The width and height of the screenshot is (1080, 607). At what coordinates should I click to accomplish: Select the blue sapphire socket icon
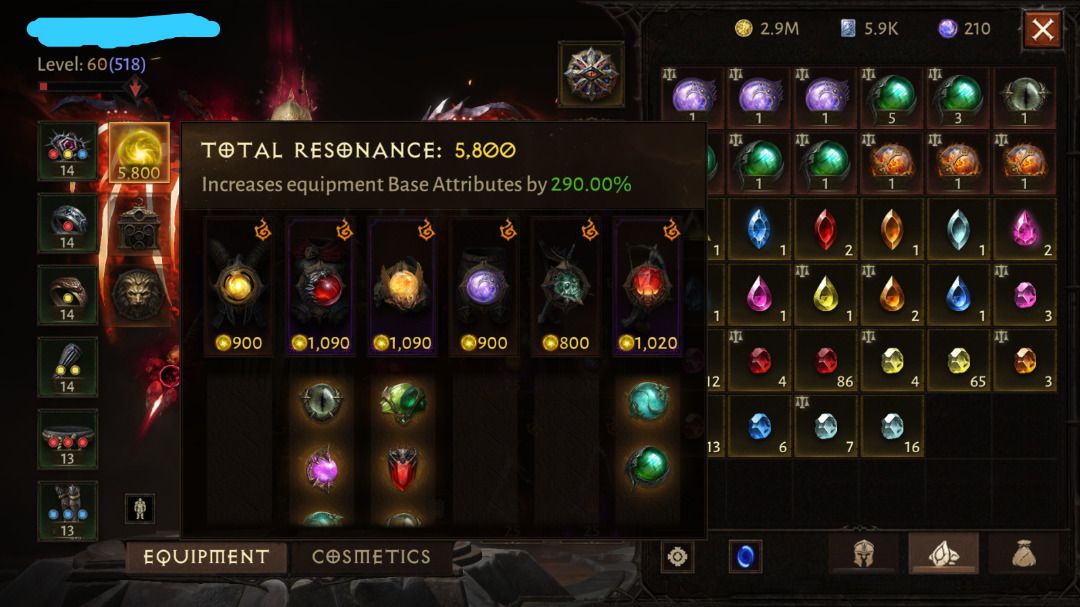[745, 556]
